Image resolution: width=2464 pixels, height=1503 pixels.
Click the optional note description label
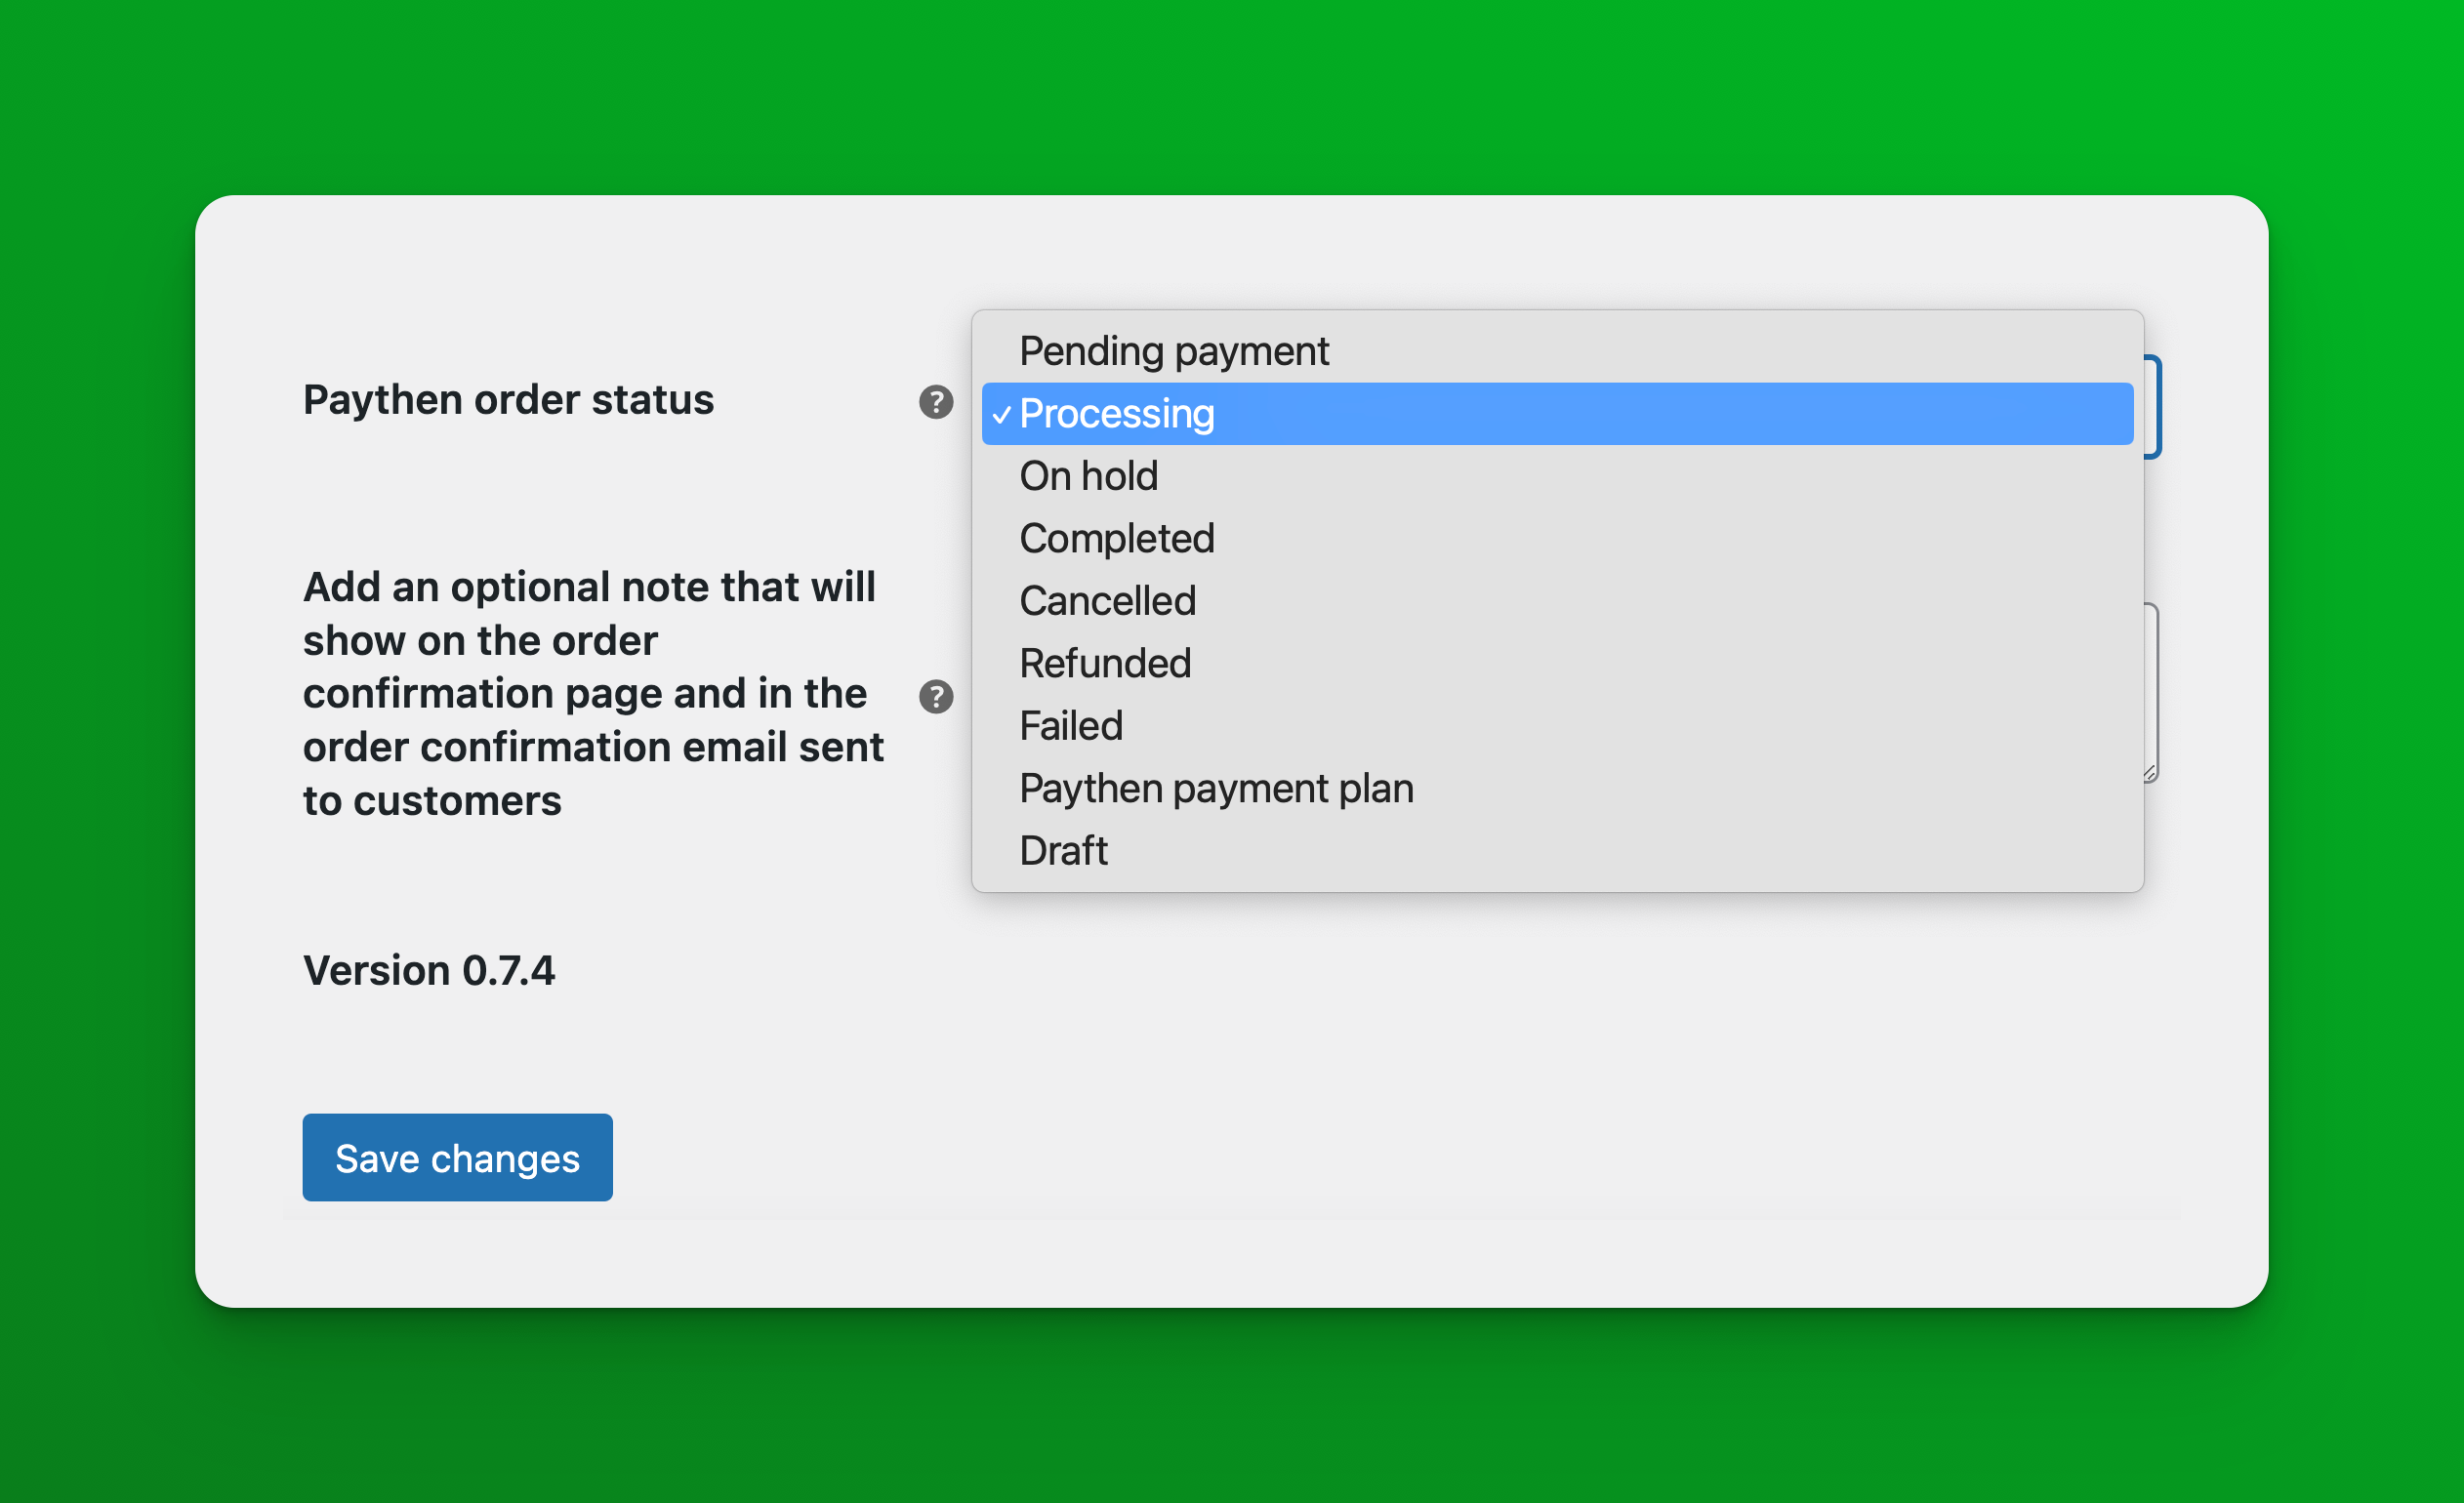593,694
